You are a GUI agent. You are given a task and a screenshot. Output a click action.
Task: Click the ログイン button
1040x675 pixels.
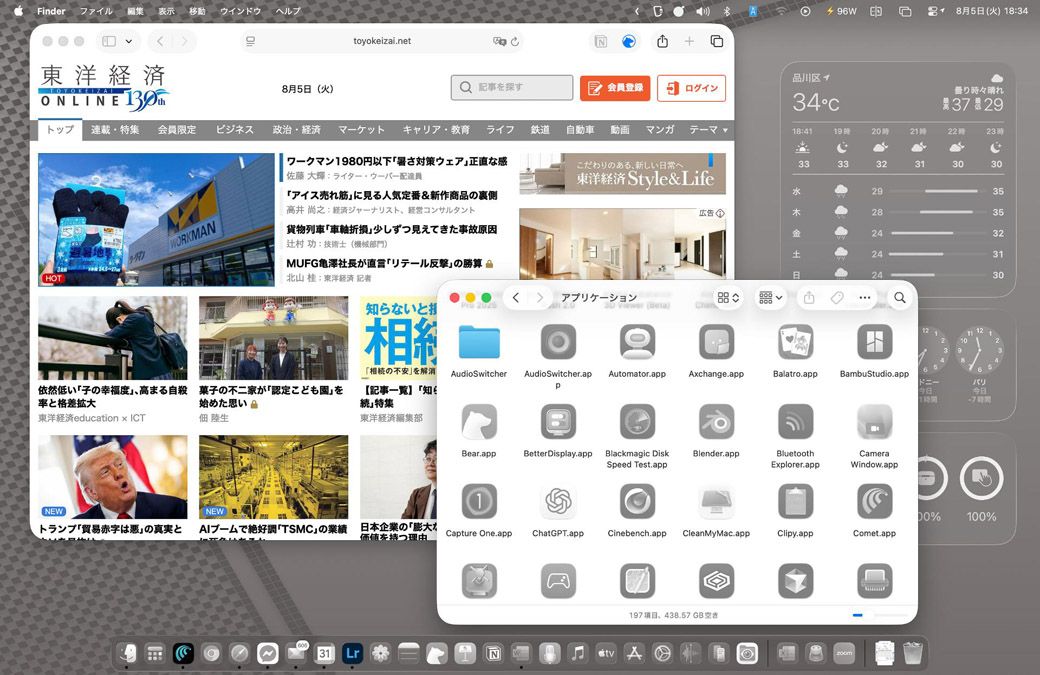click(x=691, y=88)
